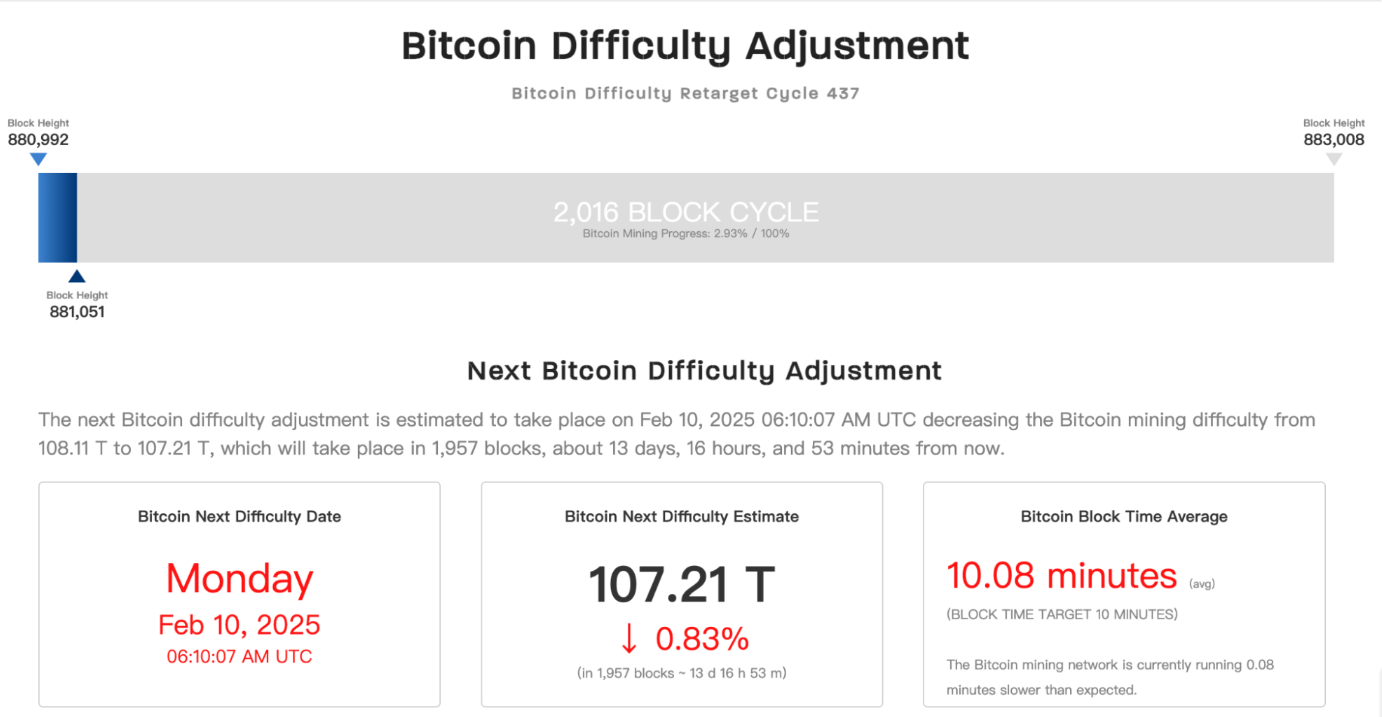Click the "107.21 T" difficulty estimate value
The image size is (1382, 717).
(x=681, y=584)
